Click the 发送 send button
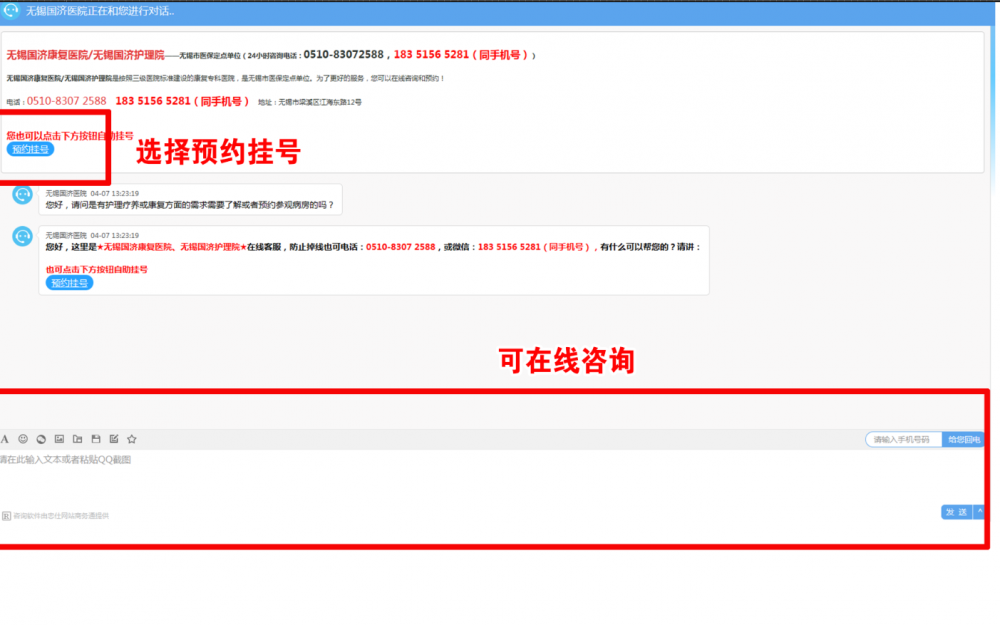 [x=957, y=512]
